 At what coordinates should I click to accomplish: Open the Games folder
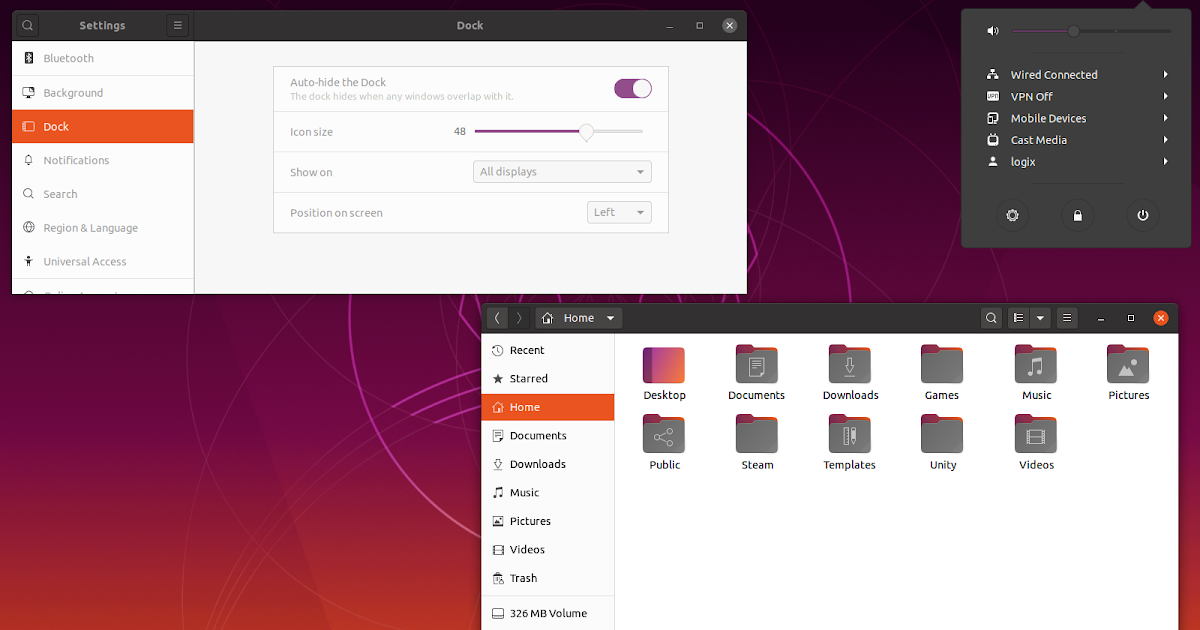click(942, 374)
